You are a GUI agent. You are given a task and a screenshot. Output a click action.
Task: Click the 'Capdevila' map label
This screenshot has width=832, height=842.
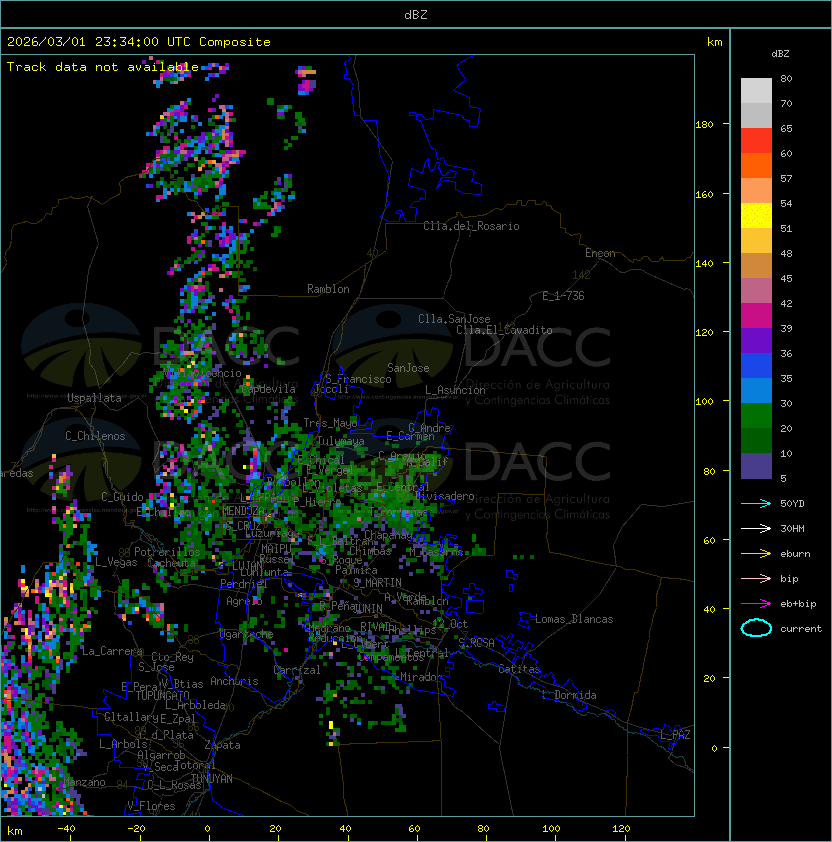(x=269, y=389)
